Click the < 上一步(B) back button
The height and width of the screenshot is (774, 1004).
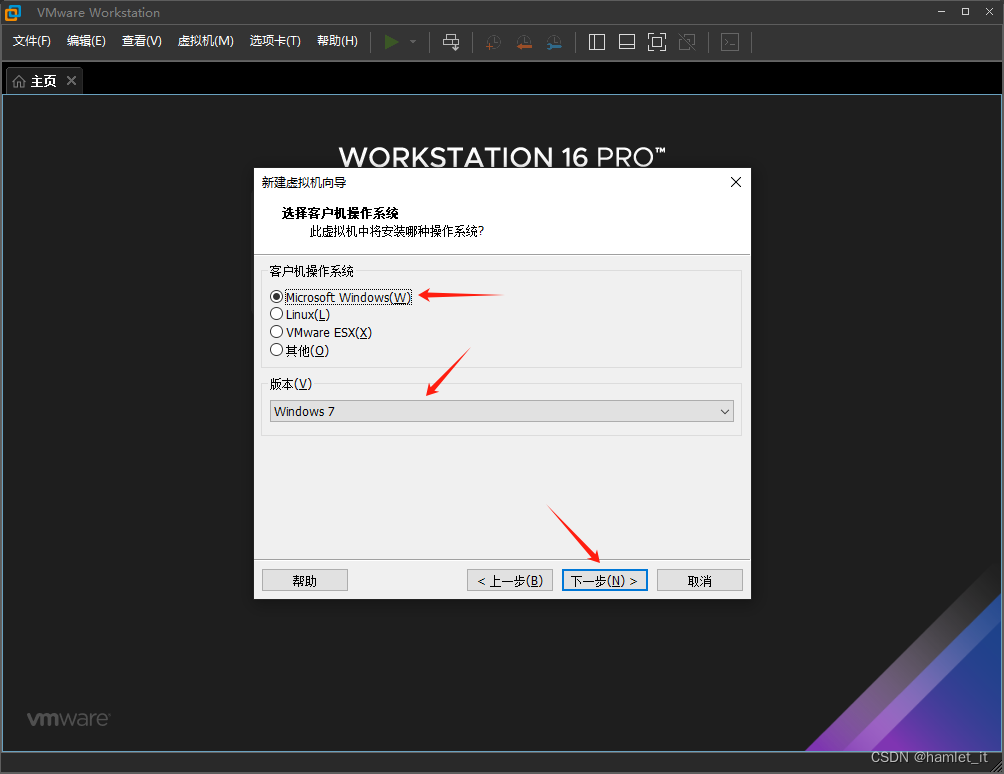[x=510, y=581]
